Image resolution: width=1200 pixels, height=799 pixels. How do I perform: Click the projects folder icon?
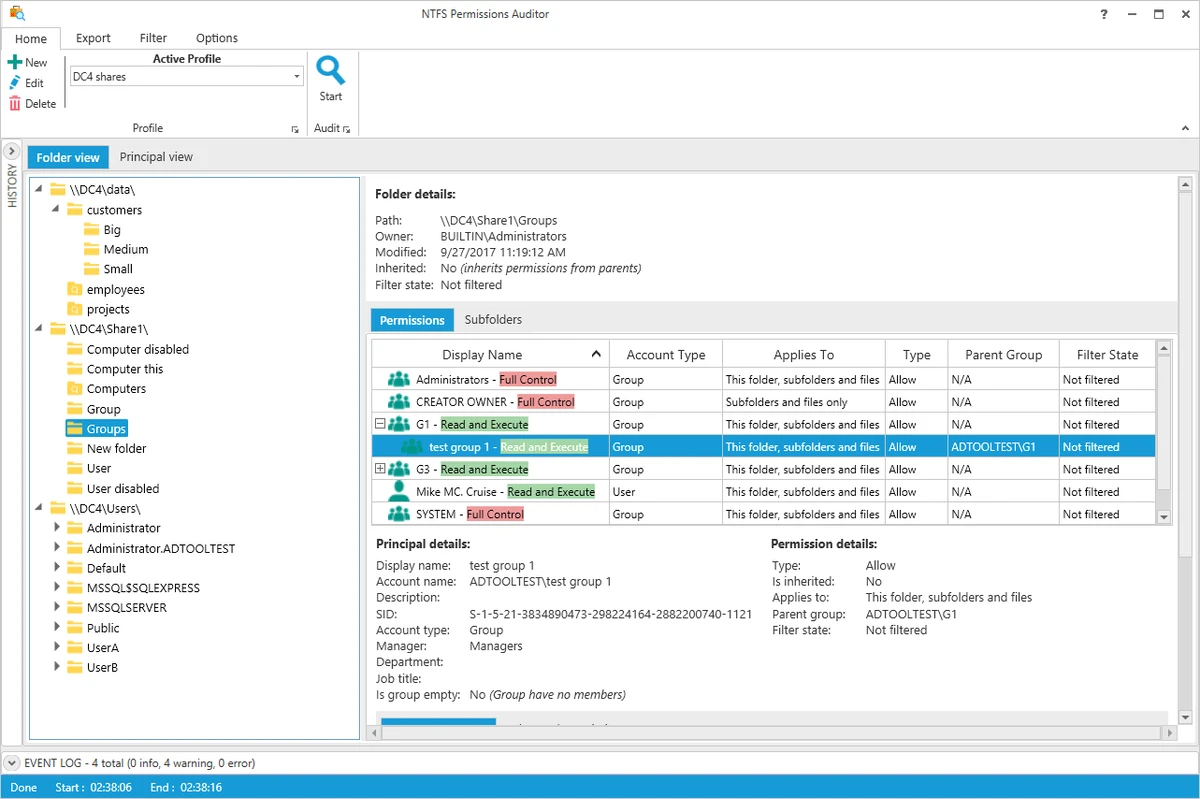pos(75,309)
